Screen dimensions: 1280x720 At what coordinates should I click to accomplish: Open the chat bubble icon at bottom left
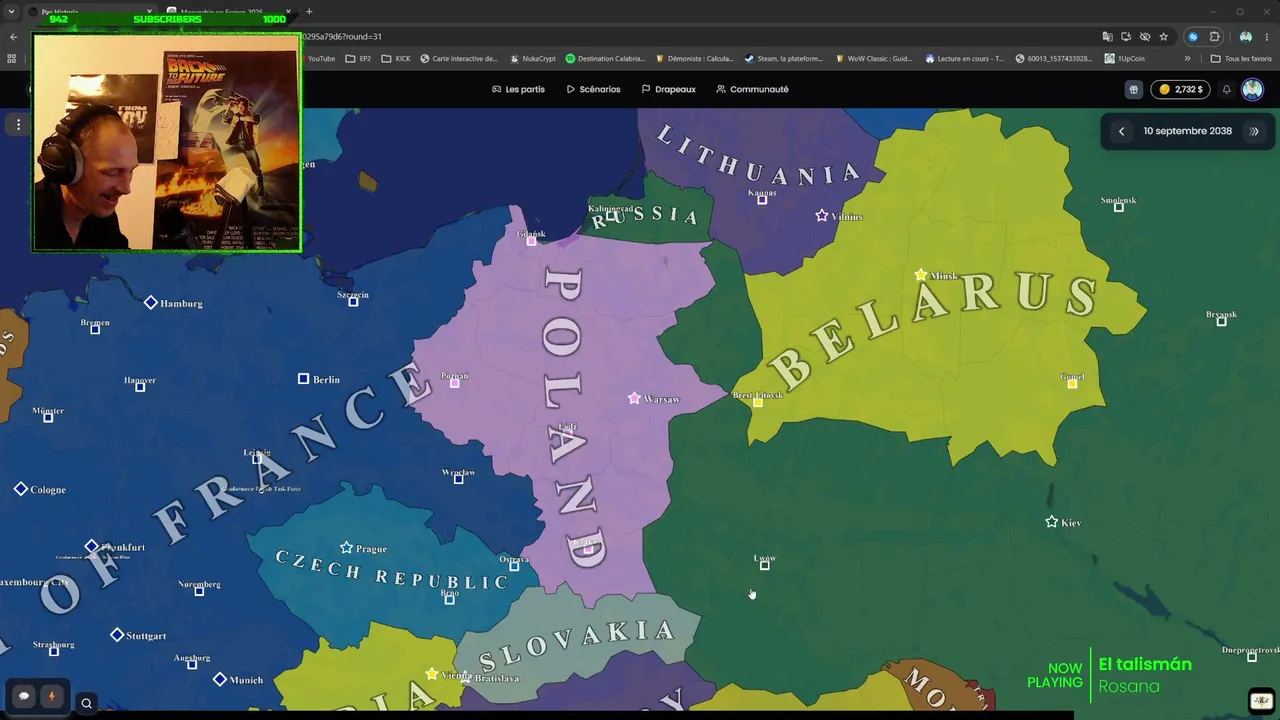tap(24, 696)
